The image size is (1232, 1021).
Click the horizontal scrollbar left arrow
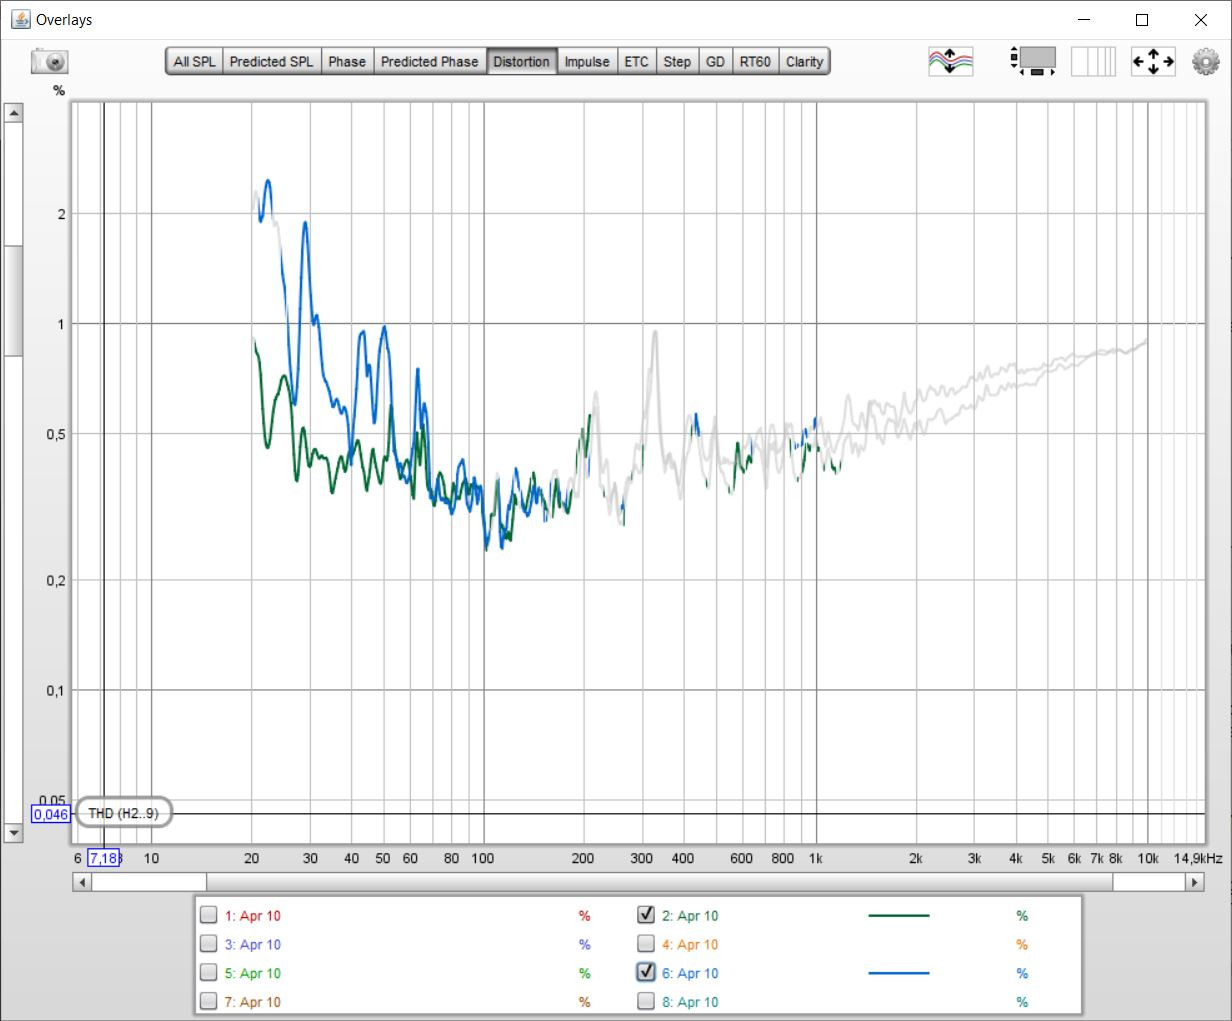click(x=83, y=882)
